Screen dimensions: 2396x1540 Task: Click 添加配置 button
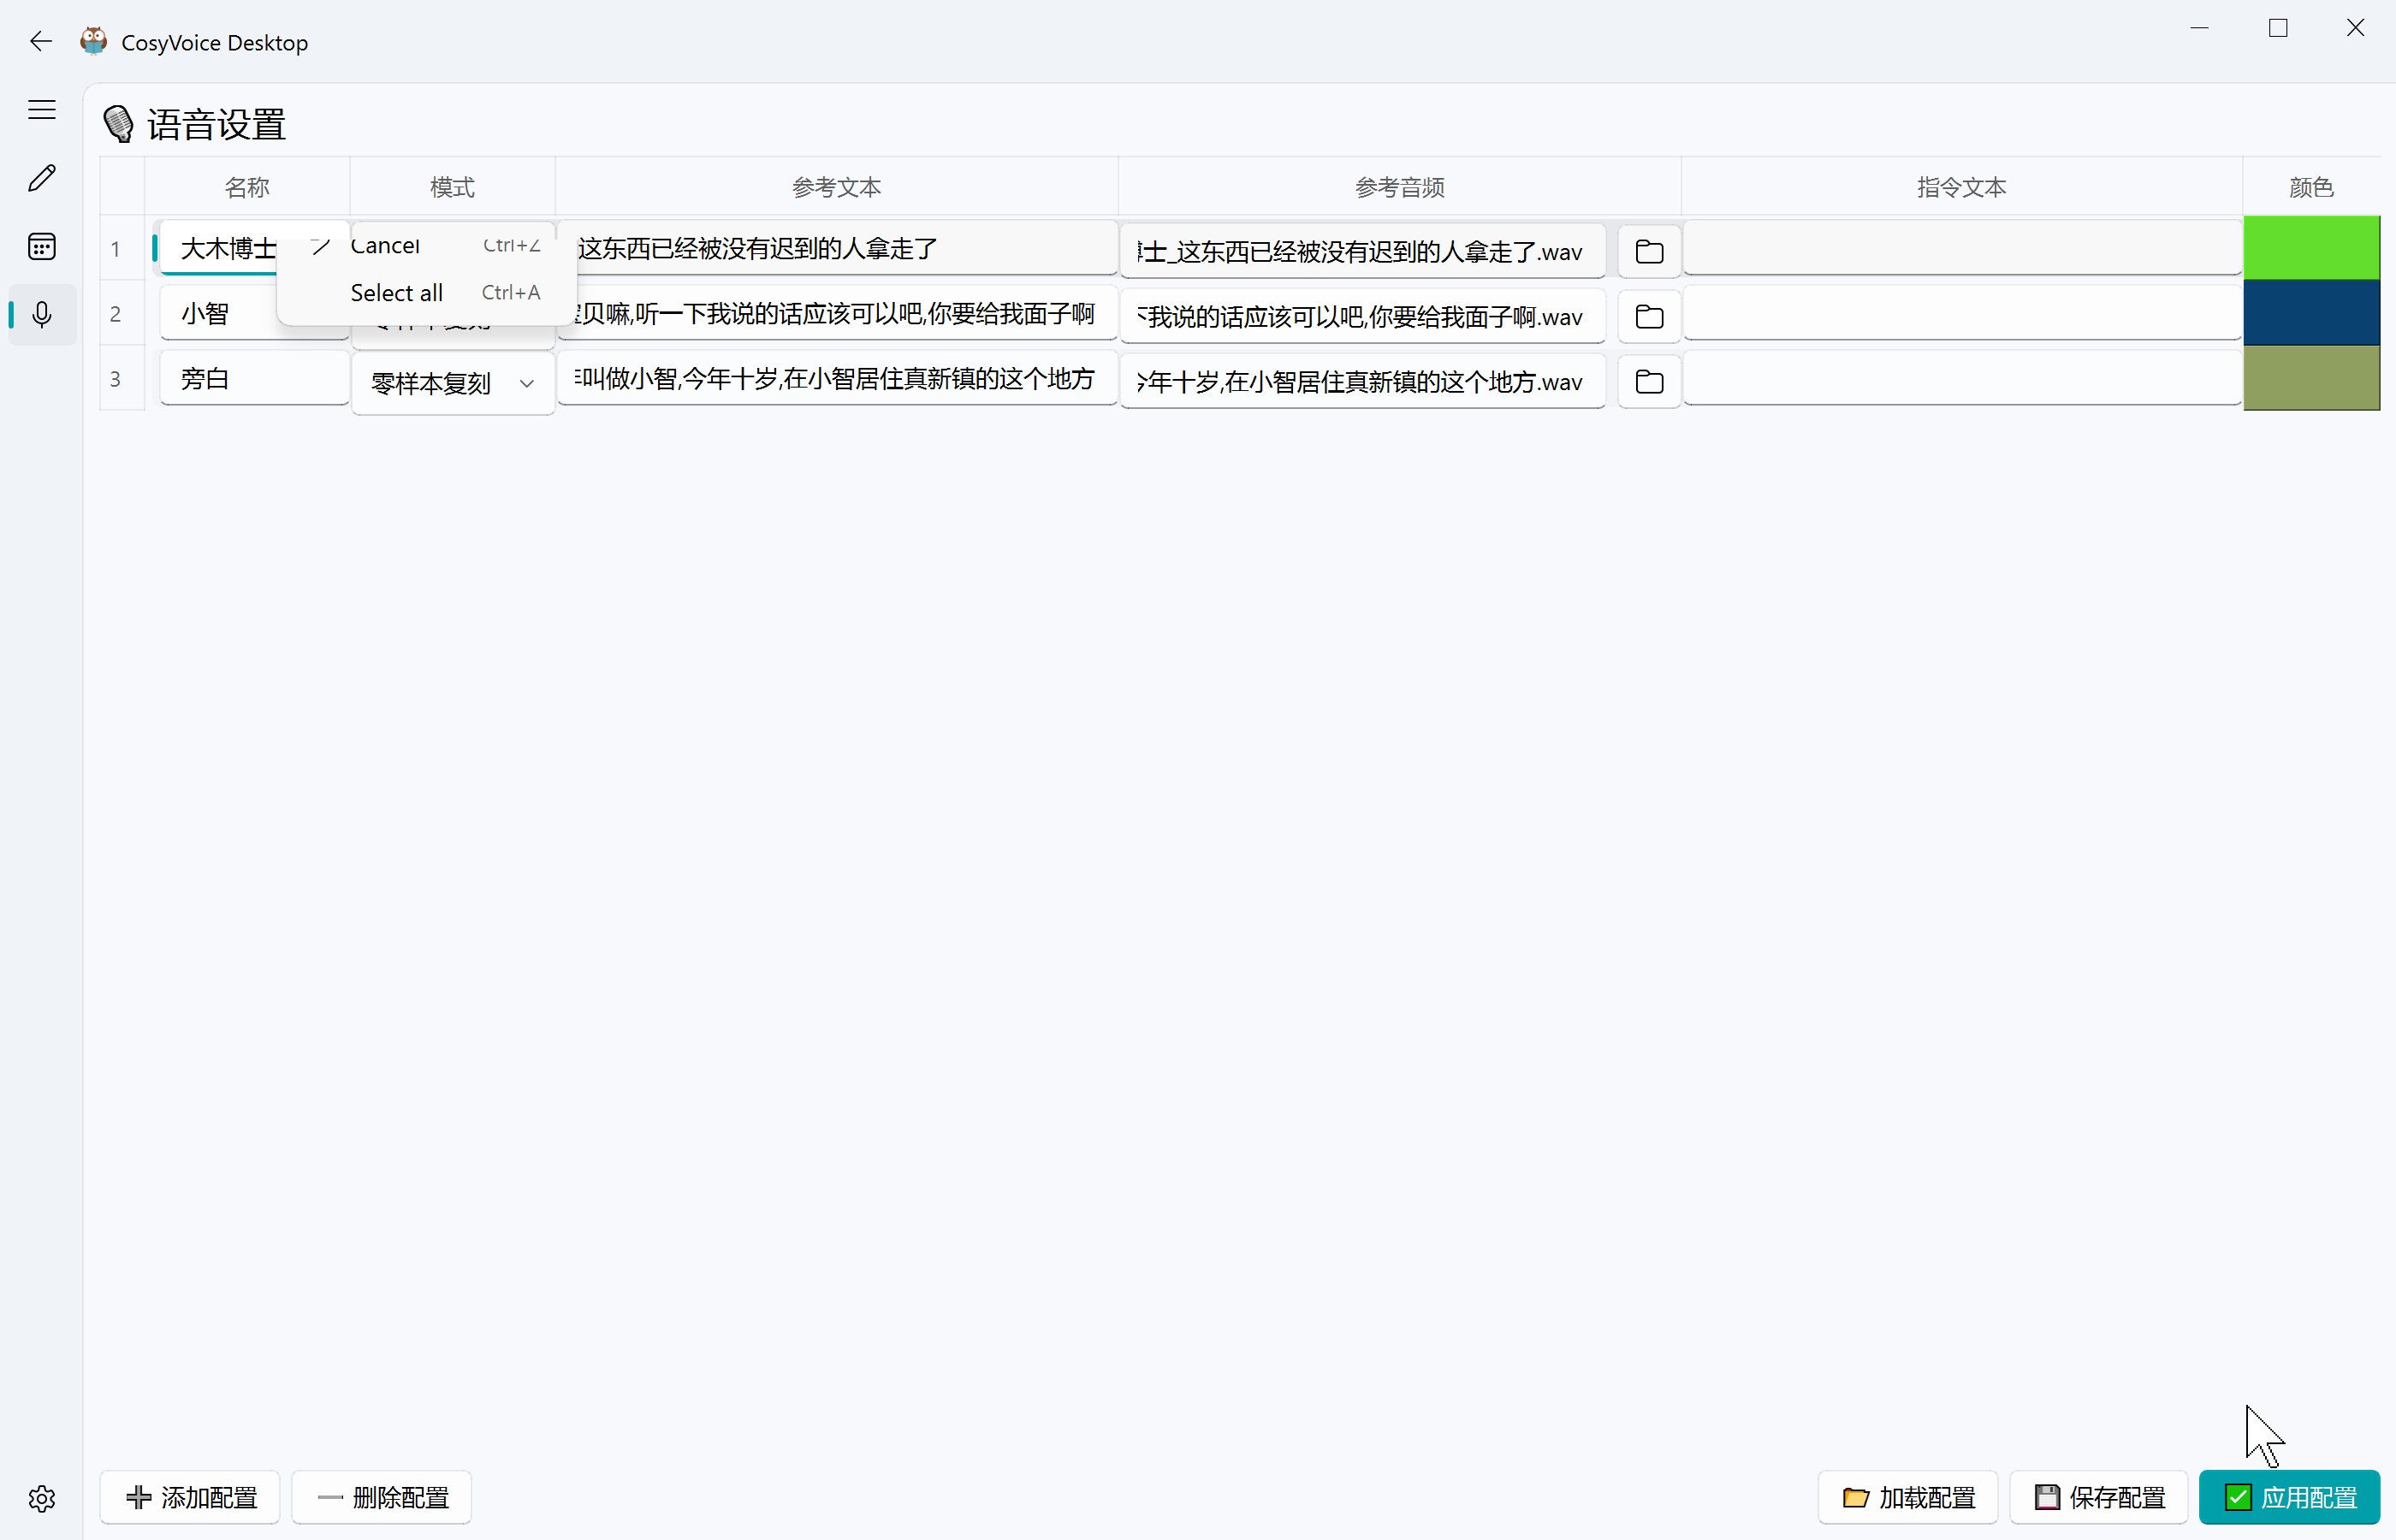click(190, 1497)
